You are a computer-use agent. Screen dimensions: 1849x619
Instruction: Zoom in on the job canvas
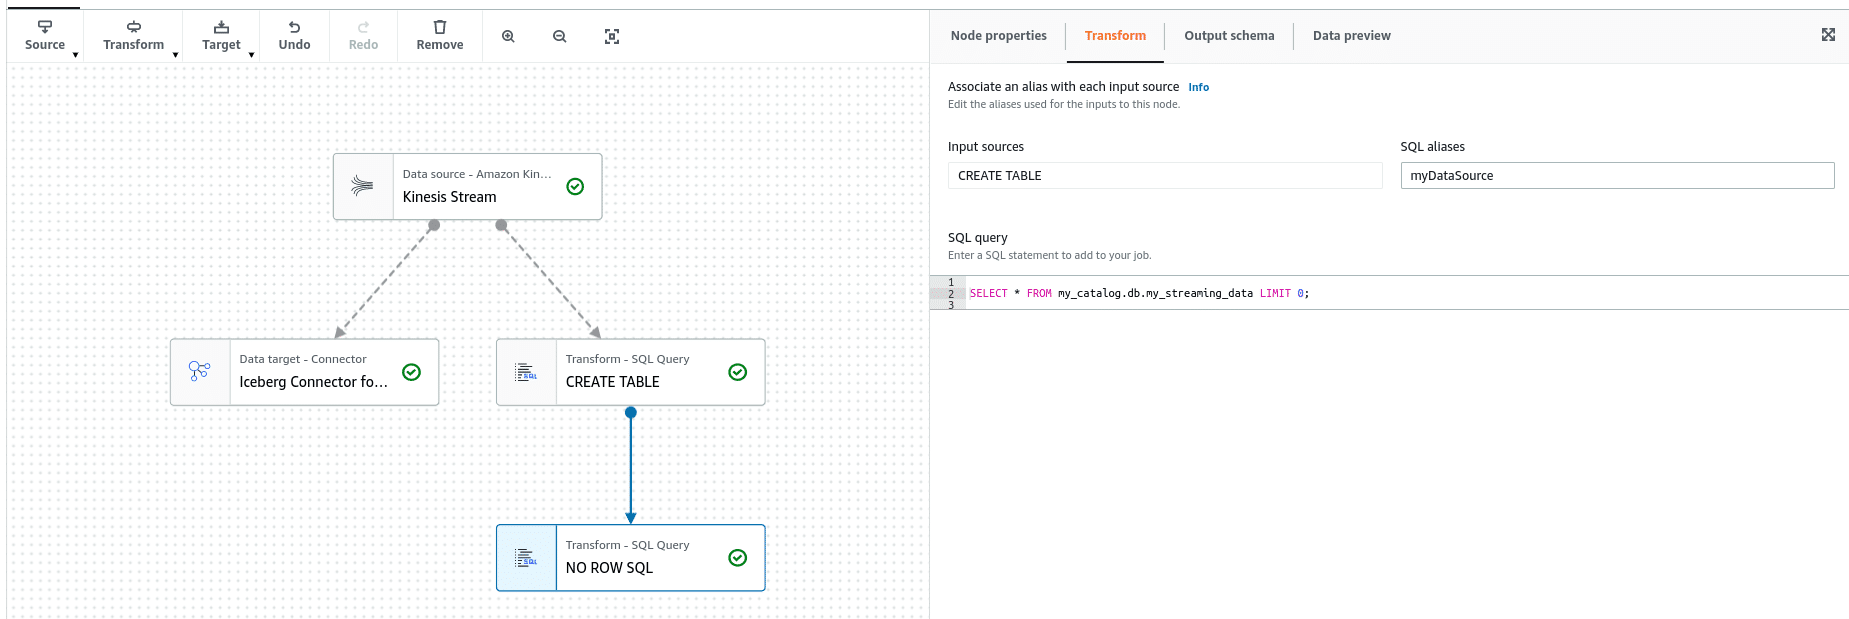(508, 36)
